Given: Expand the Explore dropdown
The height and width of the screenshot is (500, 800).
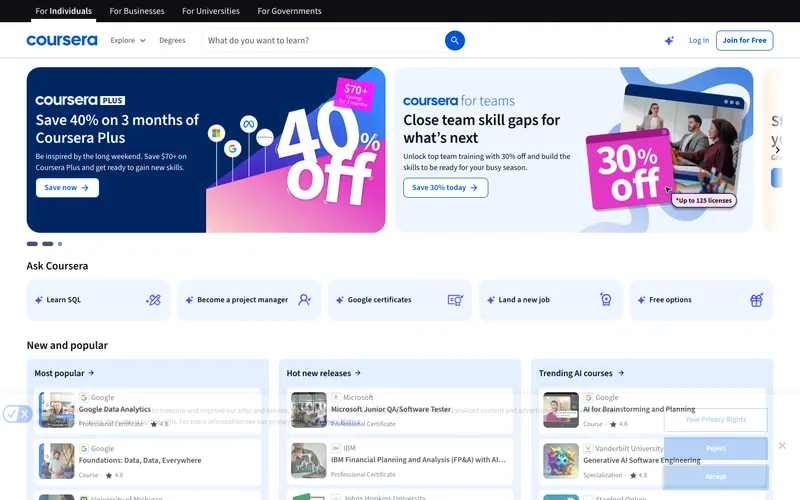Looking at the screenshot, I should click(x=128, y=40).
